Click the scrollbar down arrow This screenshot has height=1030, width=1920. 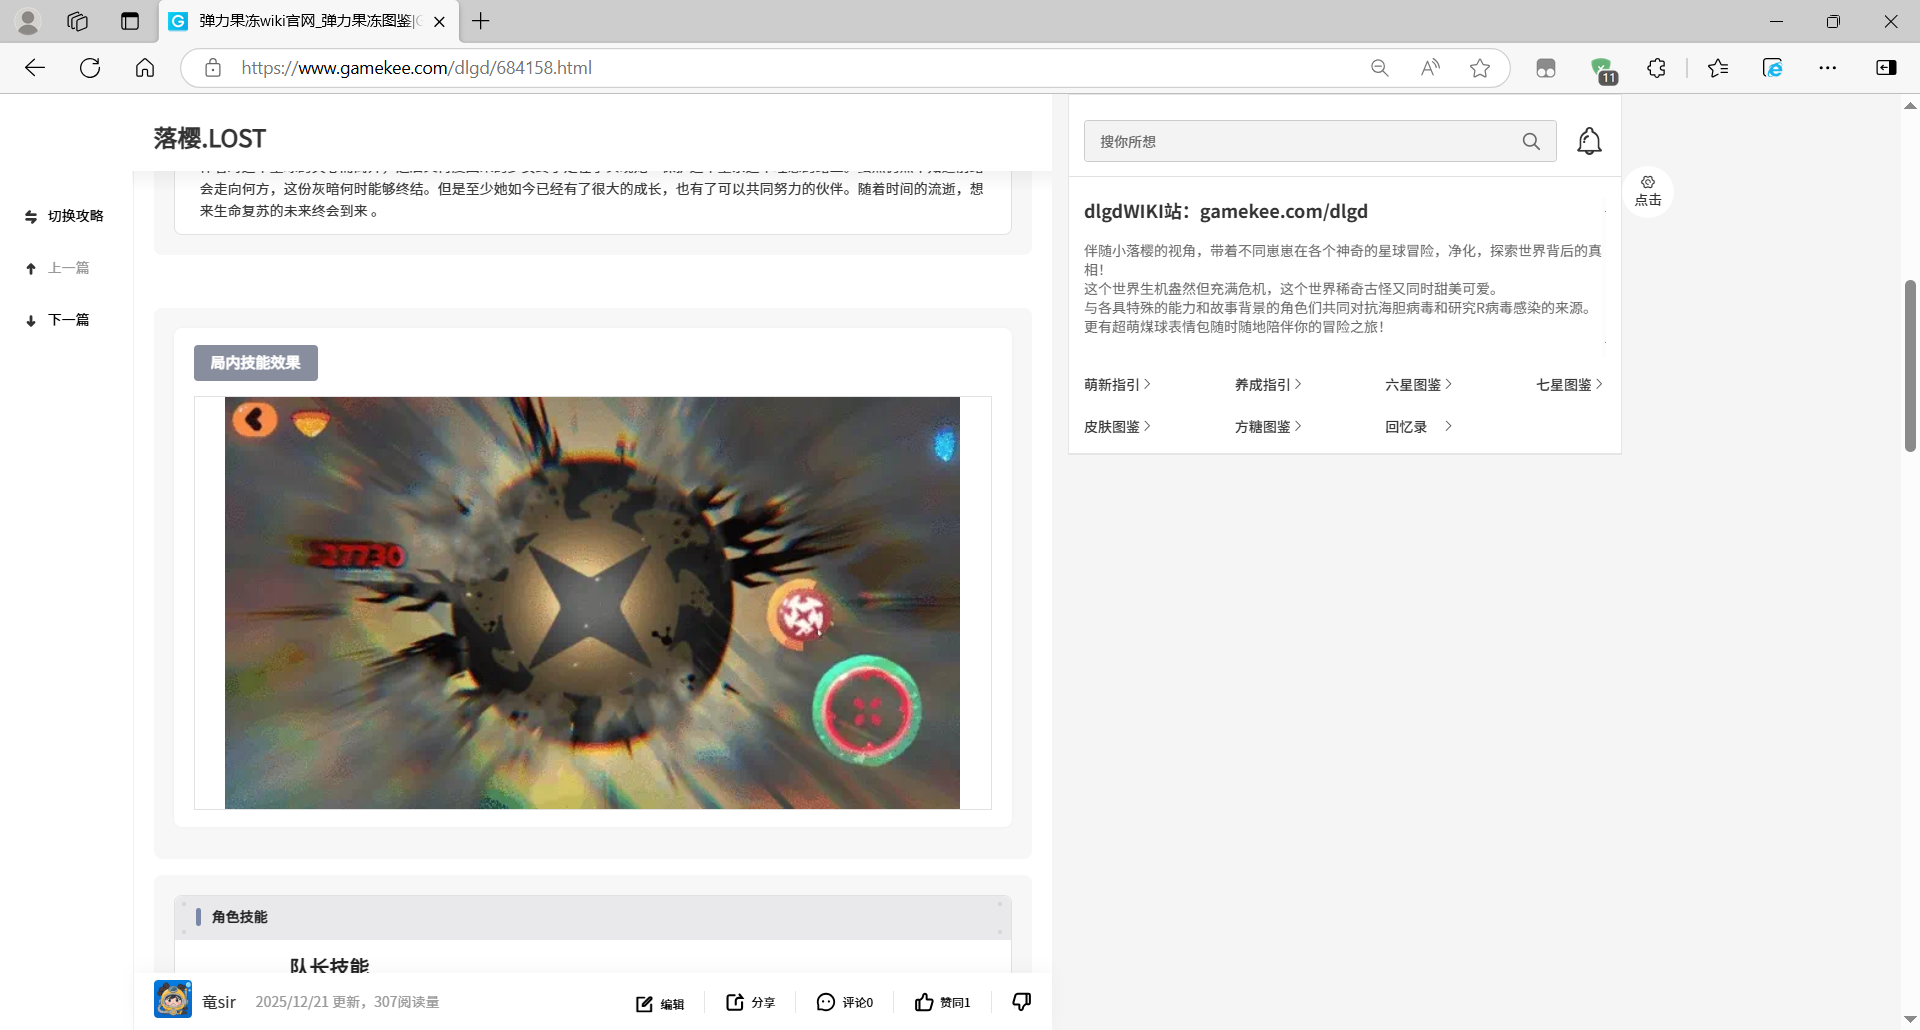coord(1910,1020)
